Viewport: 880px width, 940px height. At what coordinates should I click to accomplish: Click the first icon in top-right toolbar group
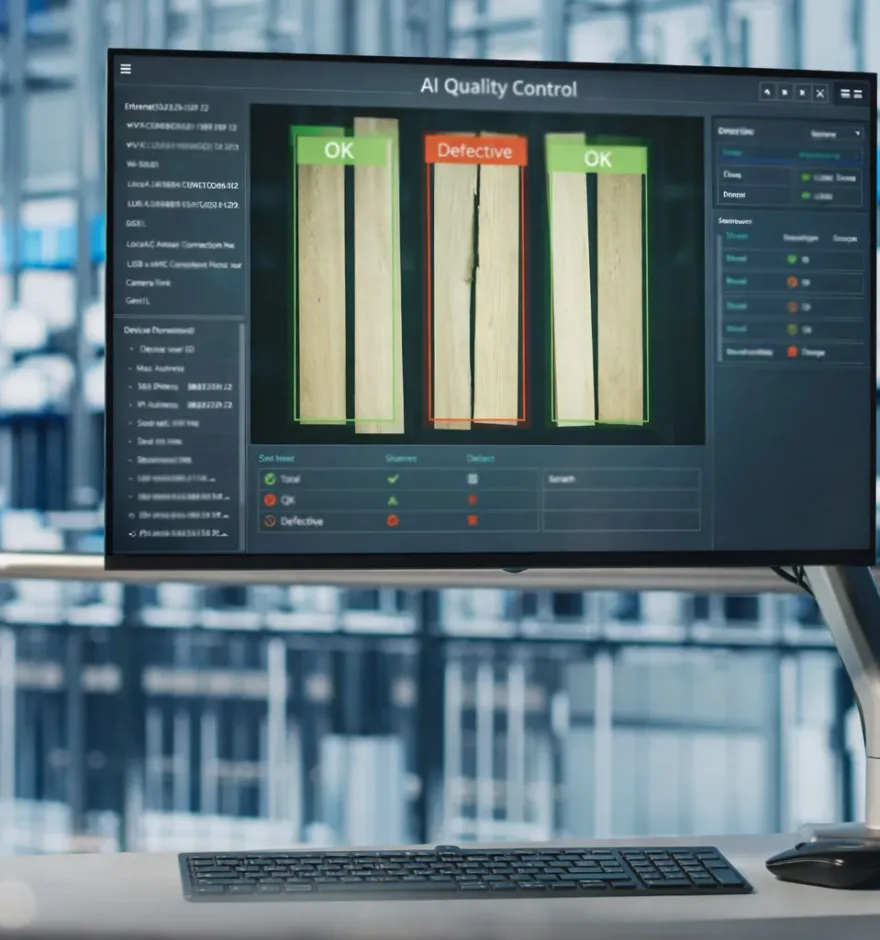pos(767,92)
